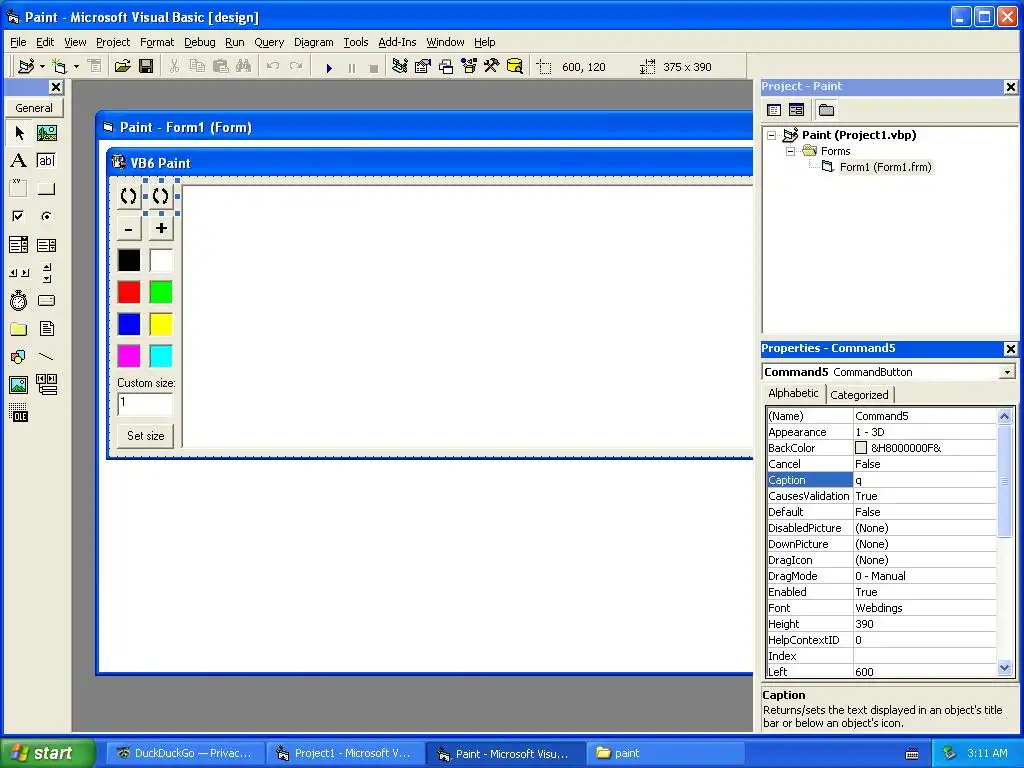Select the DriveListBox control tool
Viewport: 1024px width, 768px height.
pos(46,300)
